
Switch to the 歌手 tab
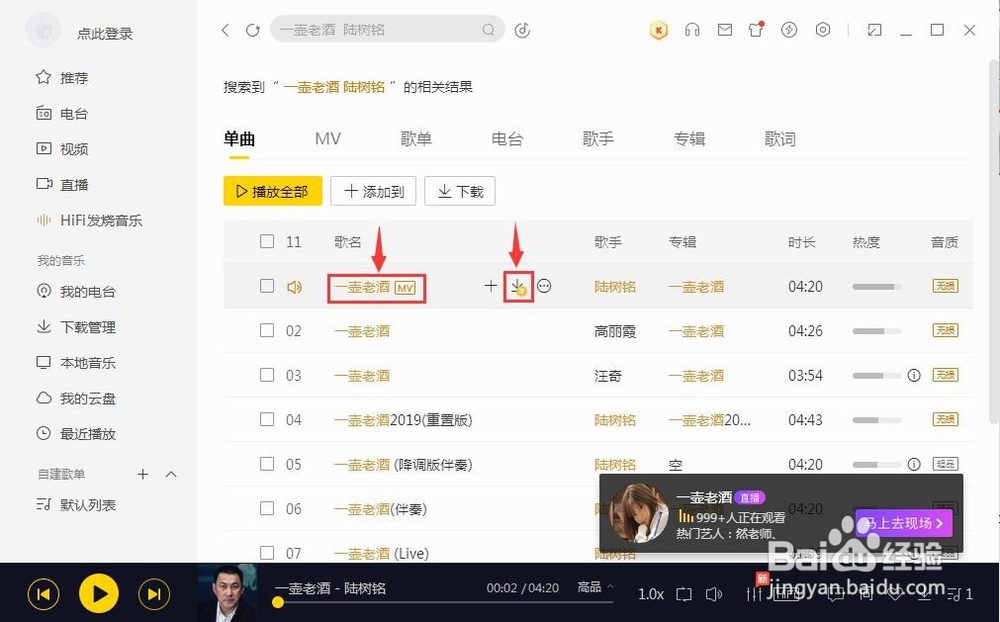pos(598,138)
